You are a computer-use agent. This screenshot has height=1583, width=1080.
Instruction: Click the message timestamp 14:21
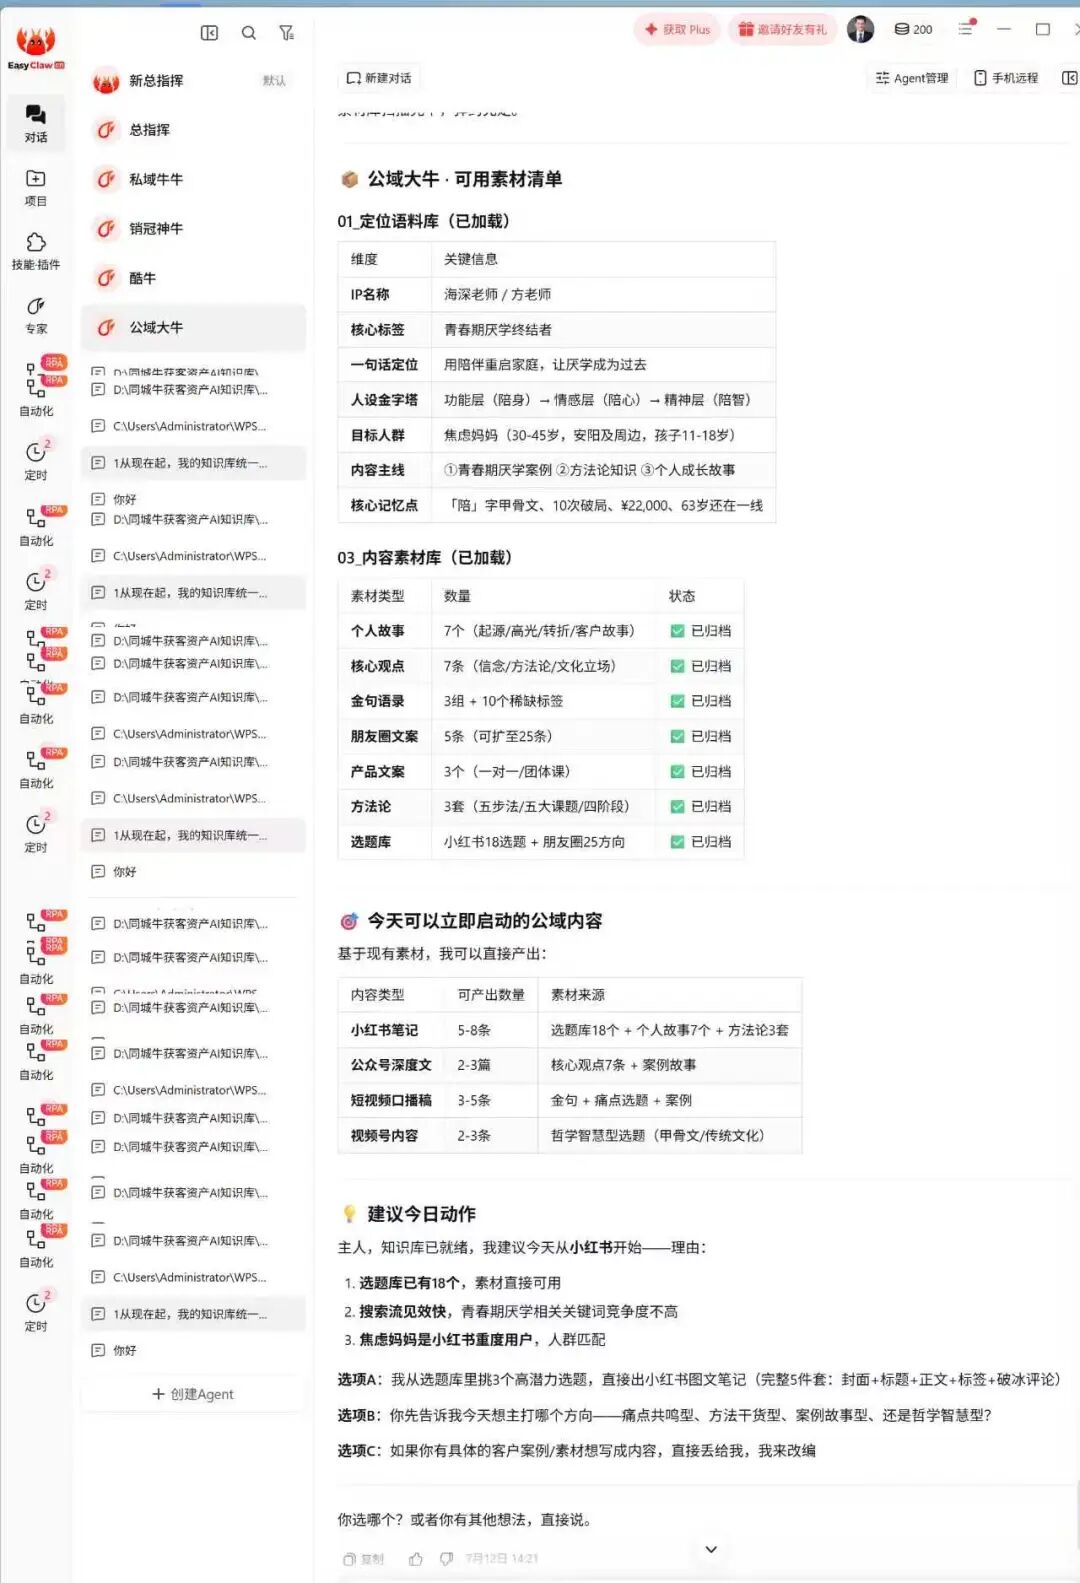pyautogui.click(x=502, y=1558)
